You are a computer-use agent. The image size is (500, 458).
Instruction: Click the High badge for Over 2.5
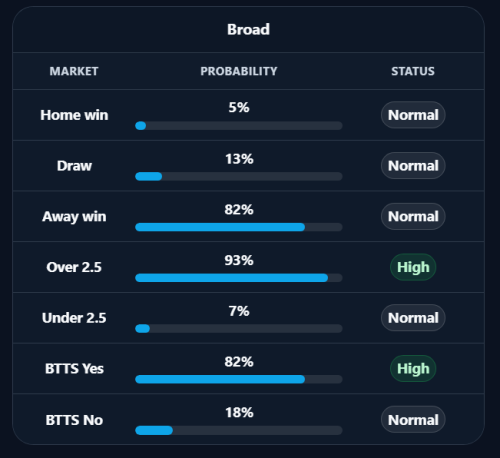coord(413,267)
